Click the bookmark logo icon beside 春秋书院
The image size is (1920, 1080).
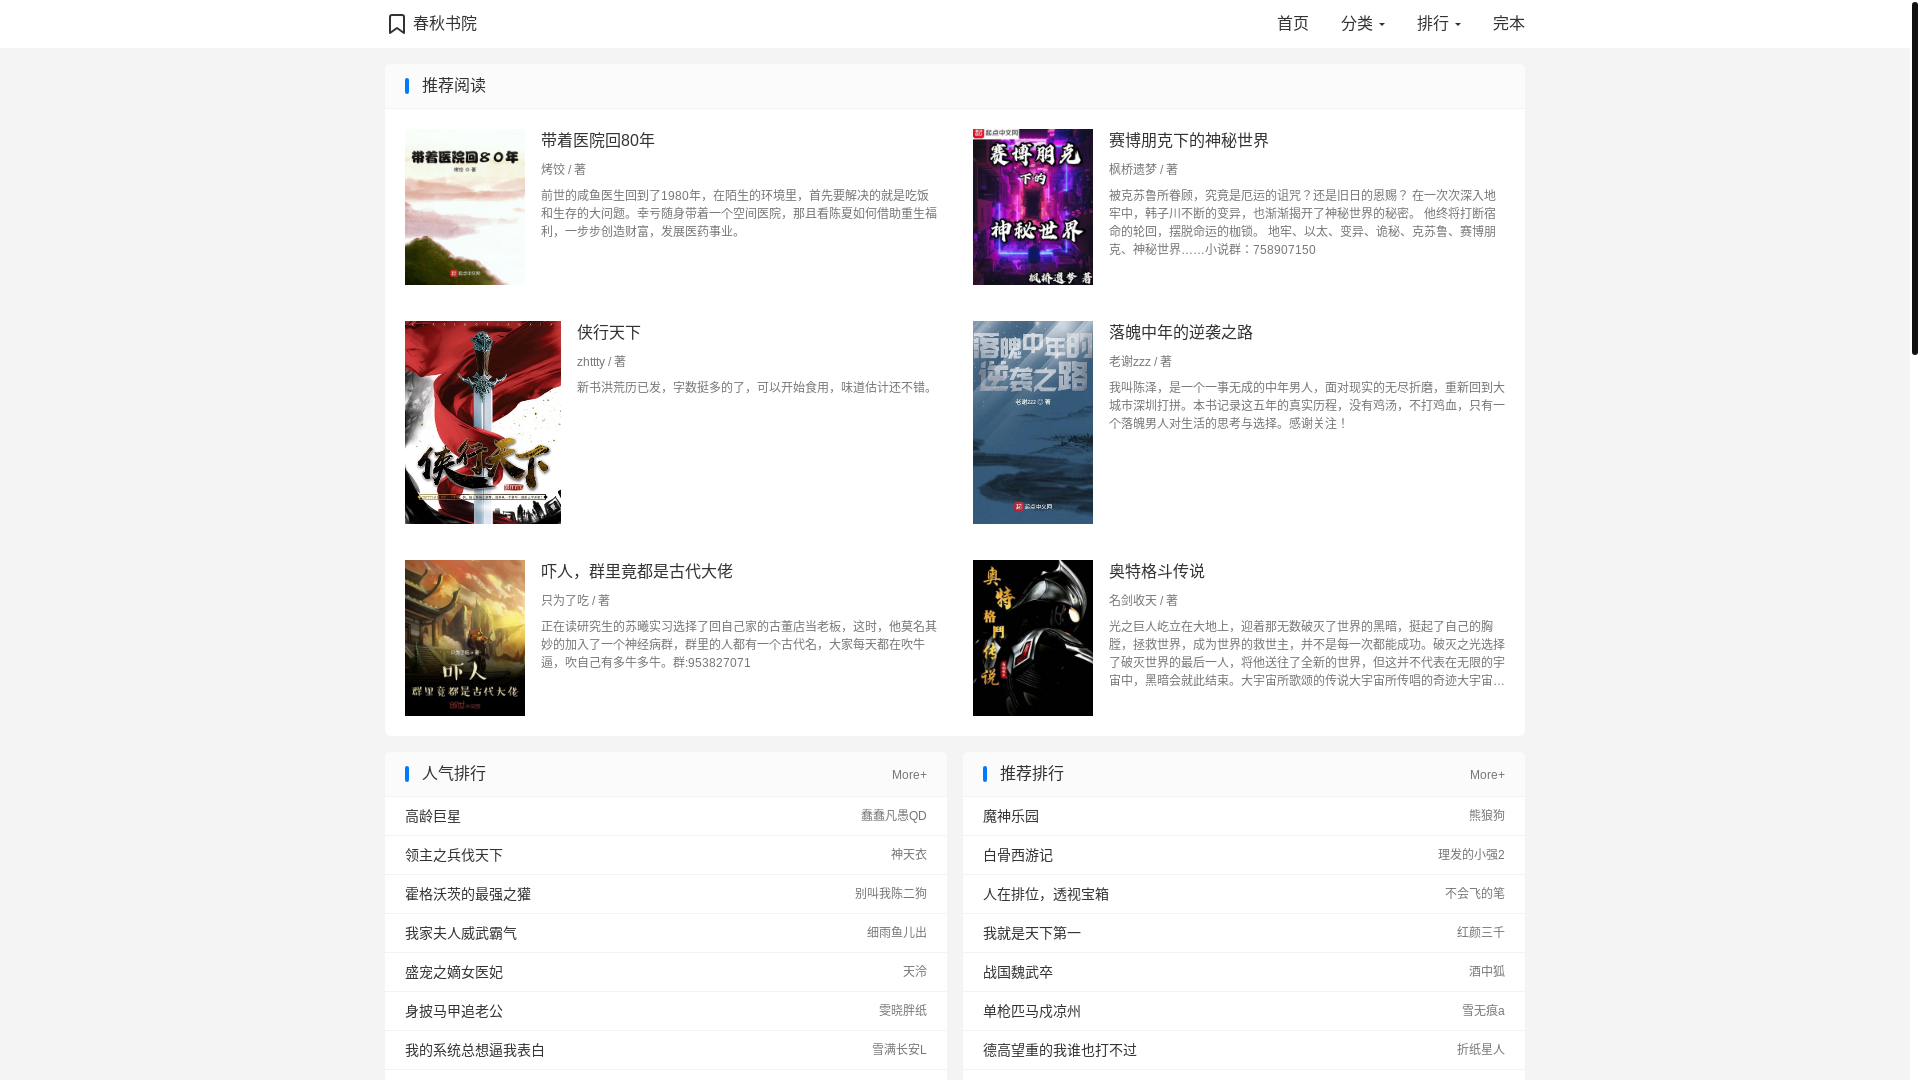click(x=397, y=24)
